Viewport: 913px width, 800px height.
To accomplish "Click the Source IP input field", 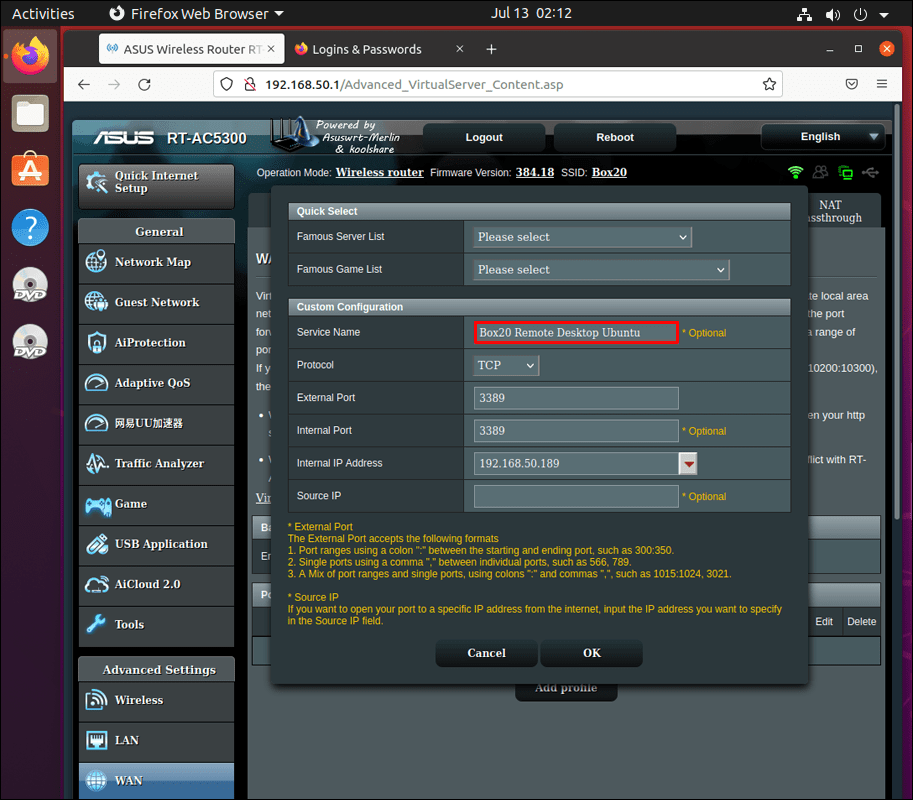I will [576, 496].
